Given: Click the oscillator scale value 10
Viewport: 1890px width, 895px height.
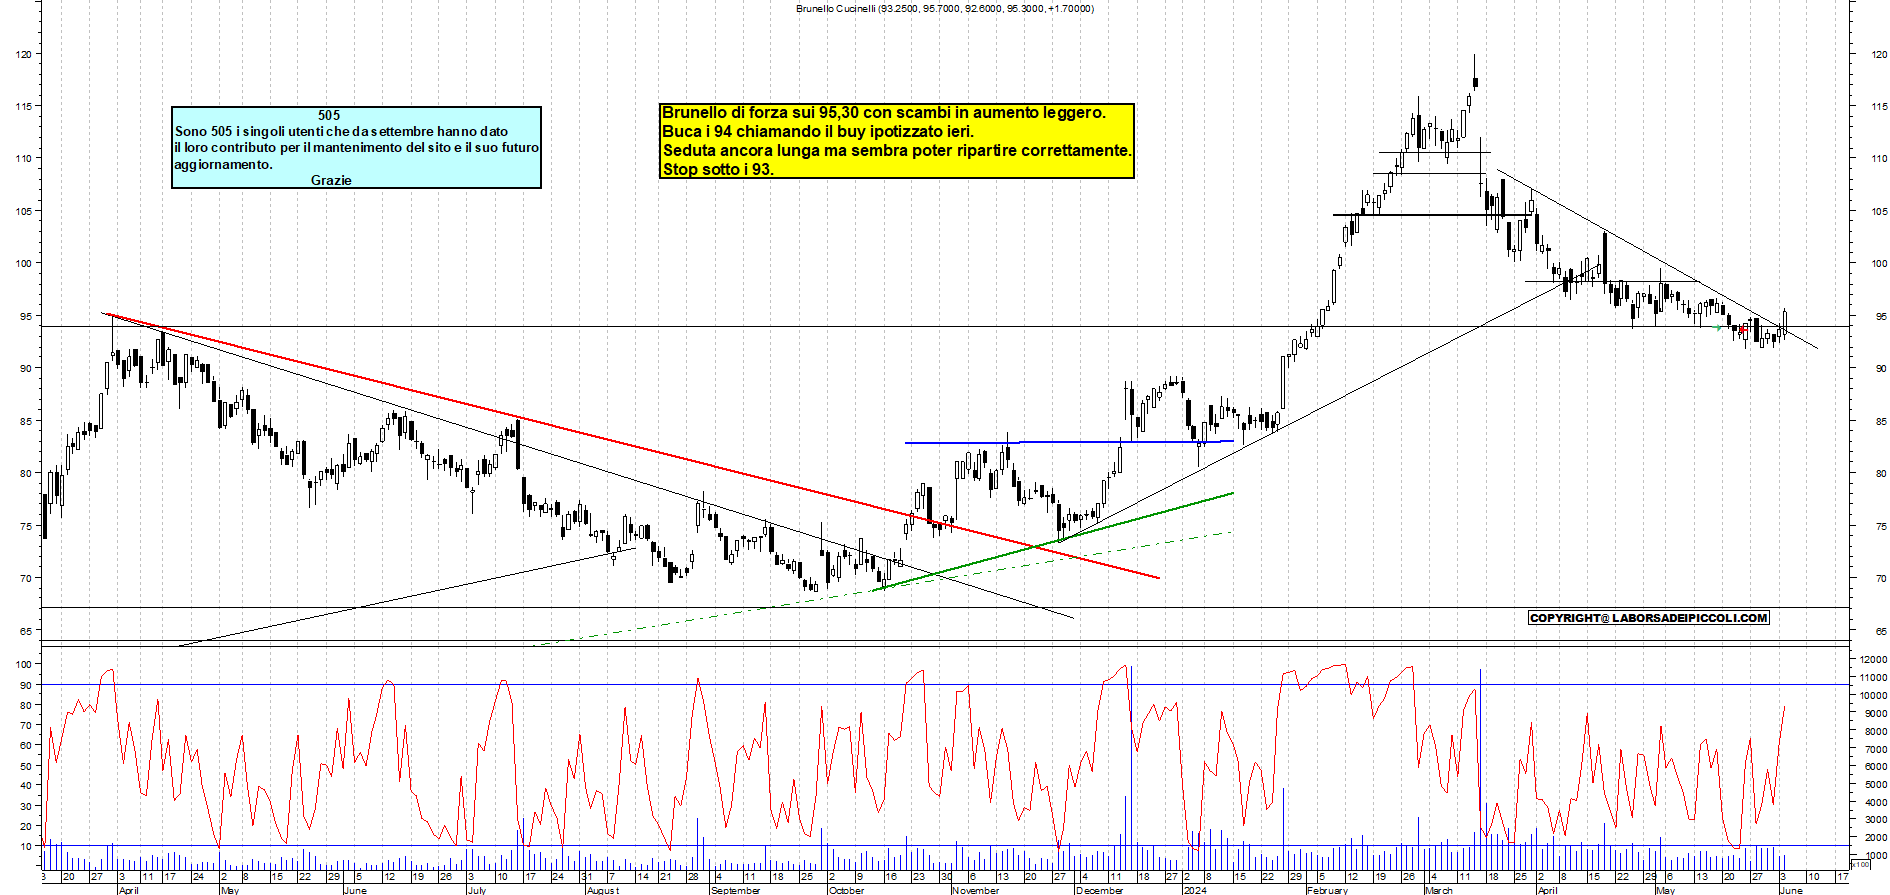Looking at the screenshot, I should pyautogui.click(x=26, y=846).
